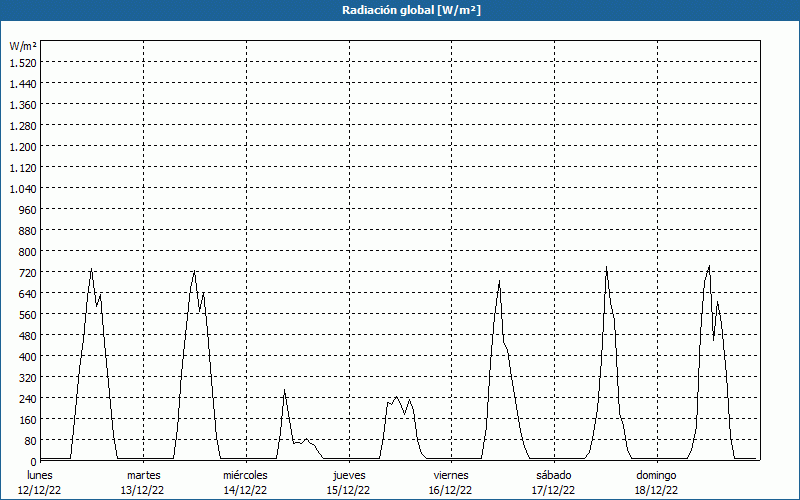Select the 560 y-axis value
This screenshot has height=500, width=800.
(28, 315)
